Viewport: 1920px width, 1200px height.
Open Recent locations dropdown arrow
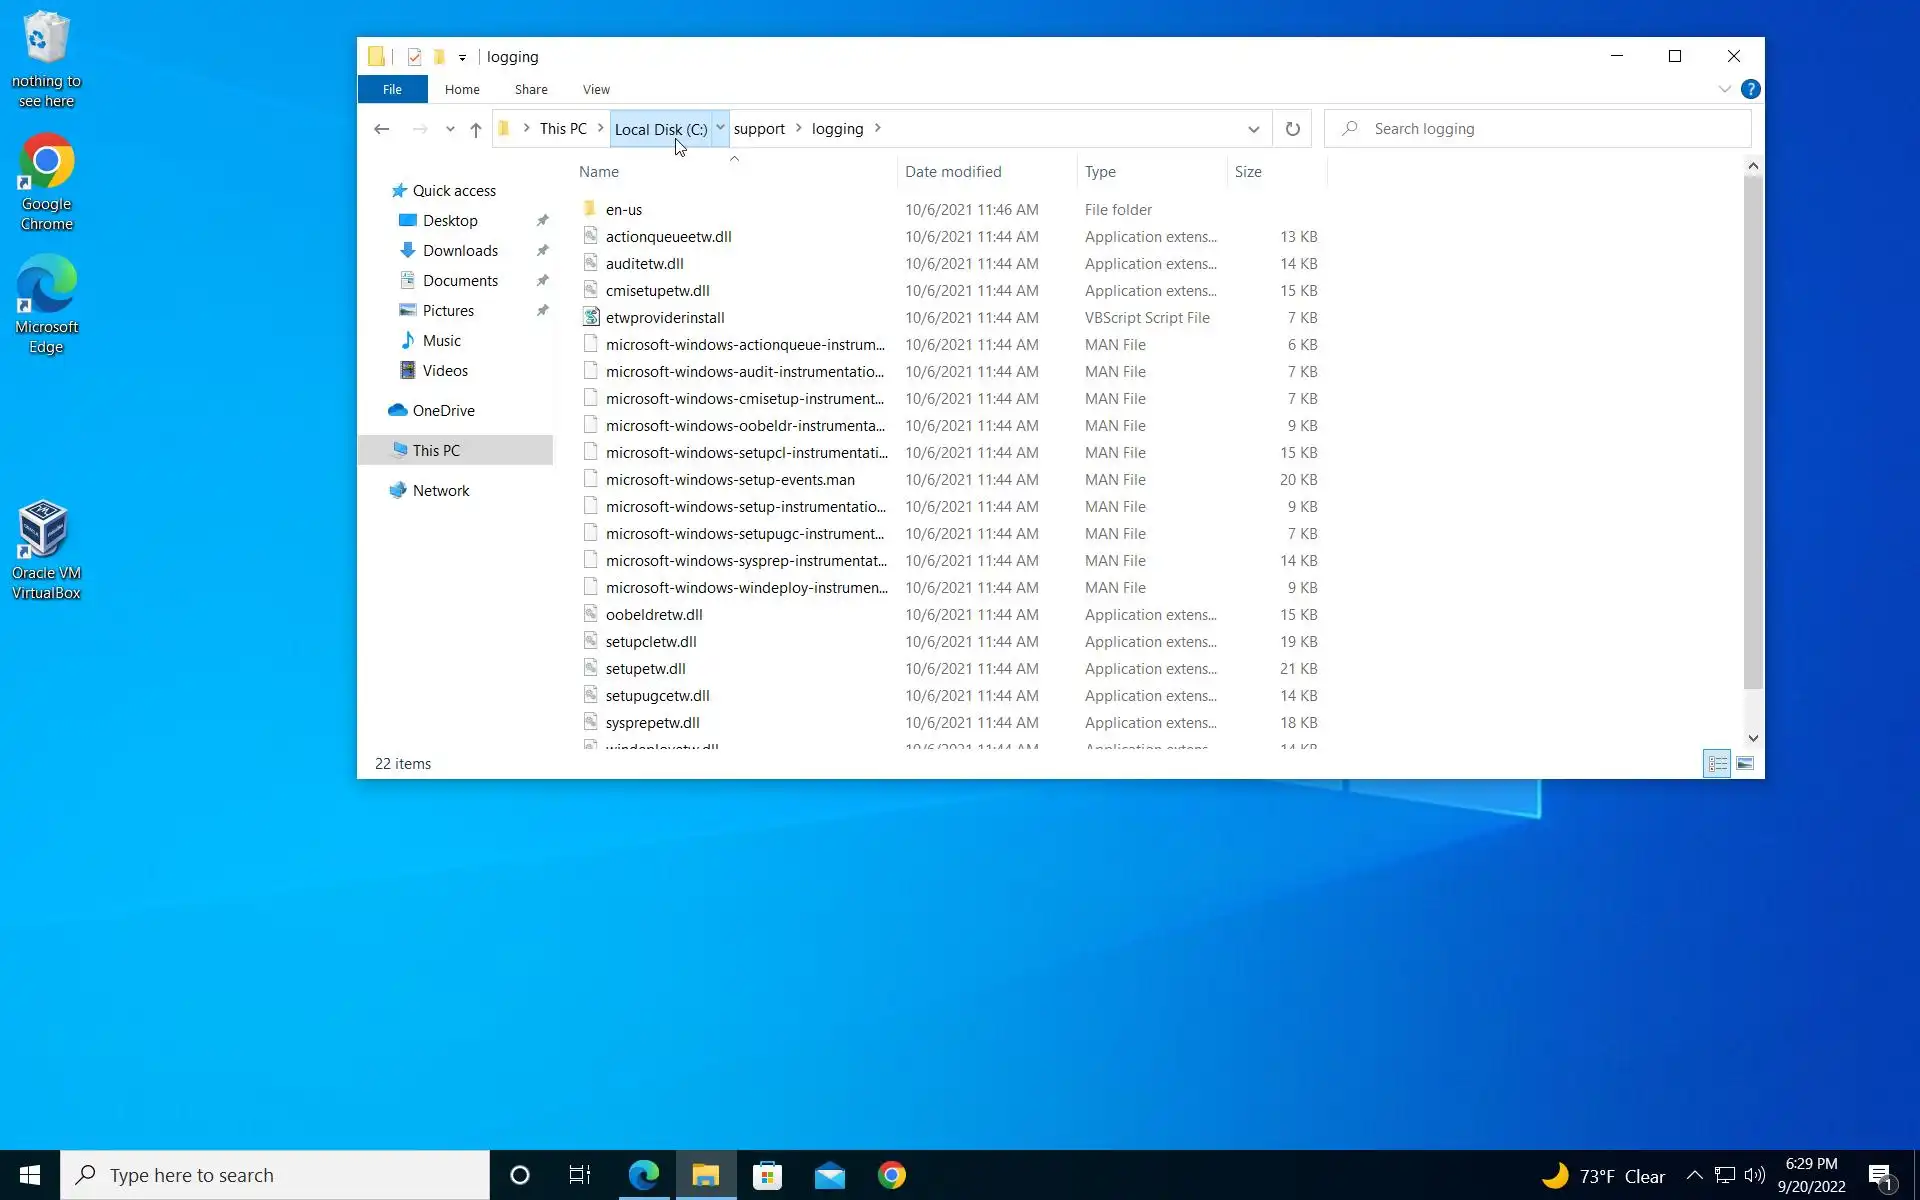450,129
